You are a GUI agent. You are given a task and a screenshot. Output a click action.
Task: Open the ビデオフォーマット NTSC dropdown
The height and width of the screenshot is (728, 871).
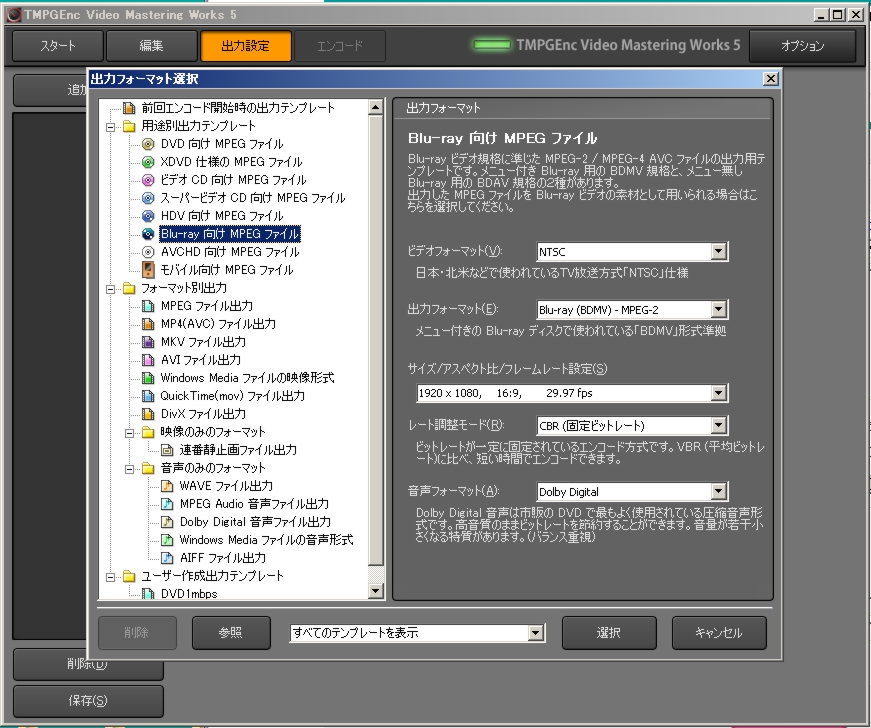point(718,252)
